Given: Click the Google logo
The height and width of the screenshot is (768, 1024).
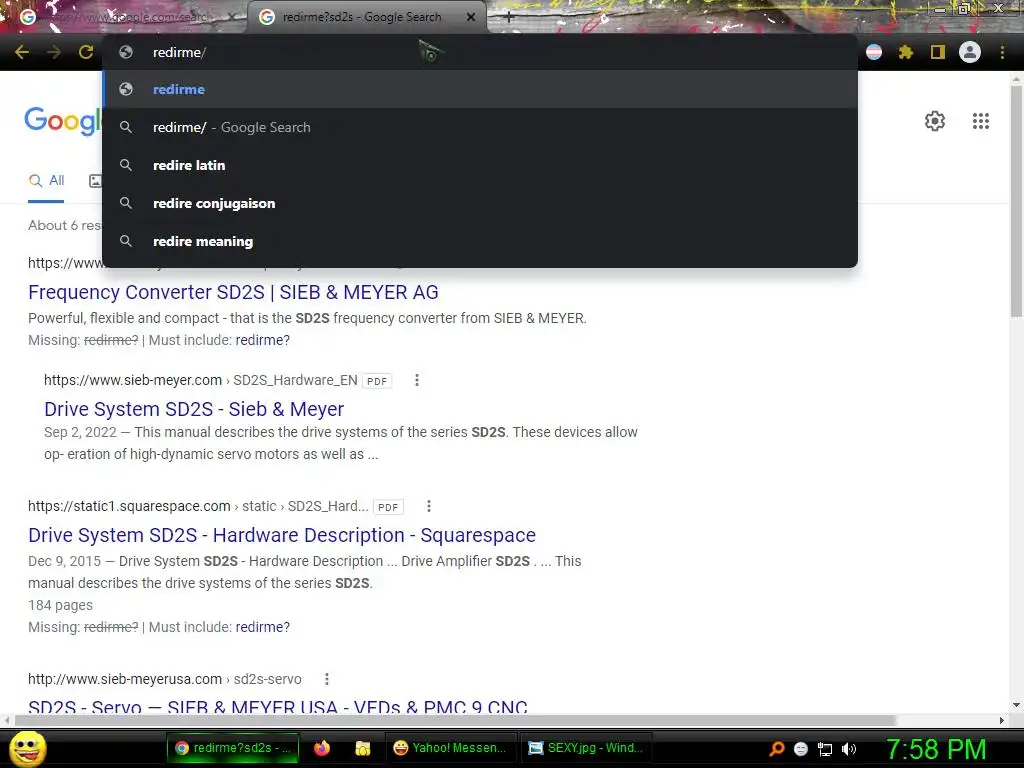Looking at the screenshot, I should (x=63, y=121).
